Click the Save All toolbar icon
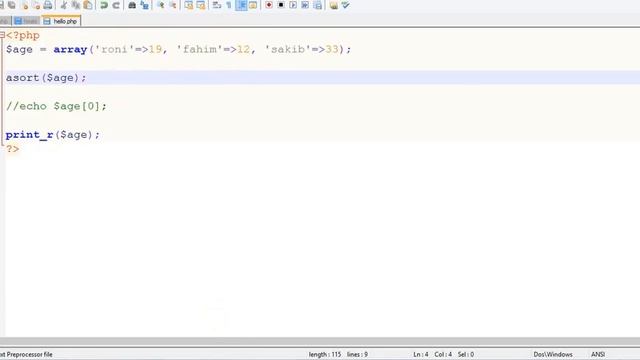 coord(11,5)
